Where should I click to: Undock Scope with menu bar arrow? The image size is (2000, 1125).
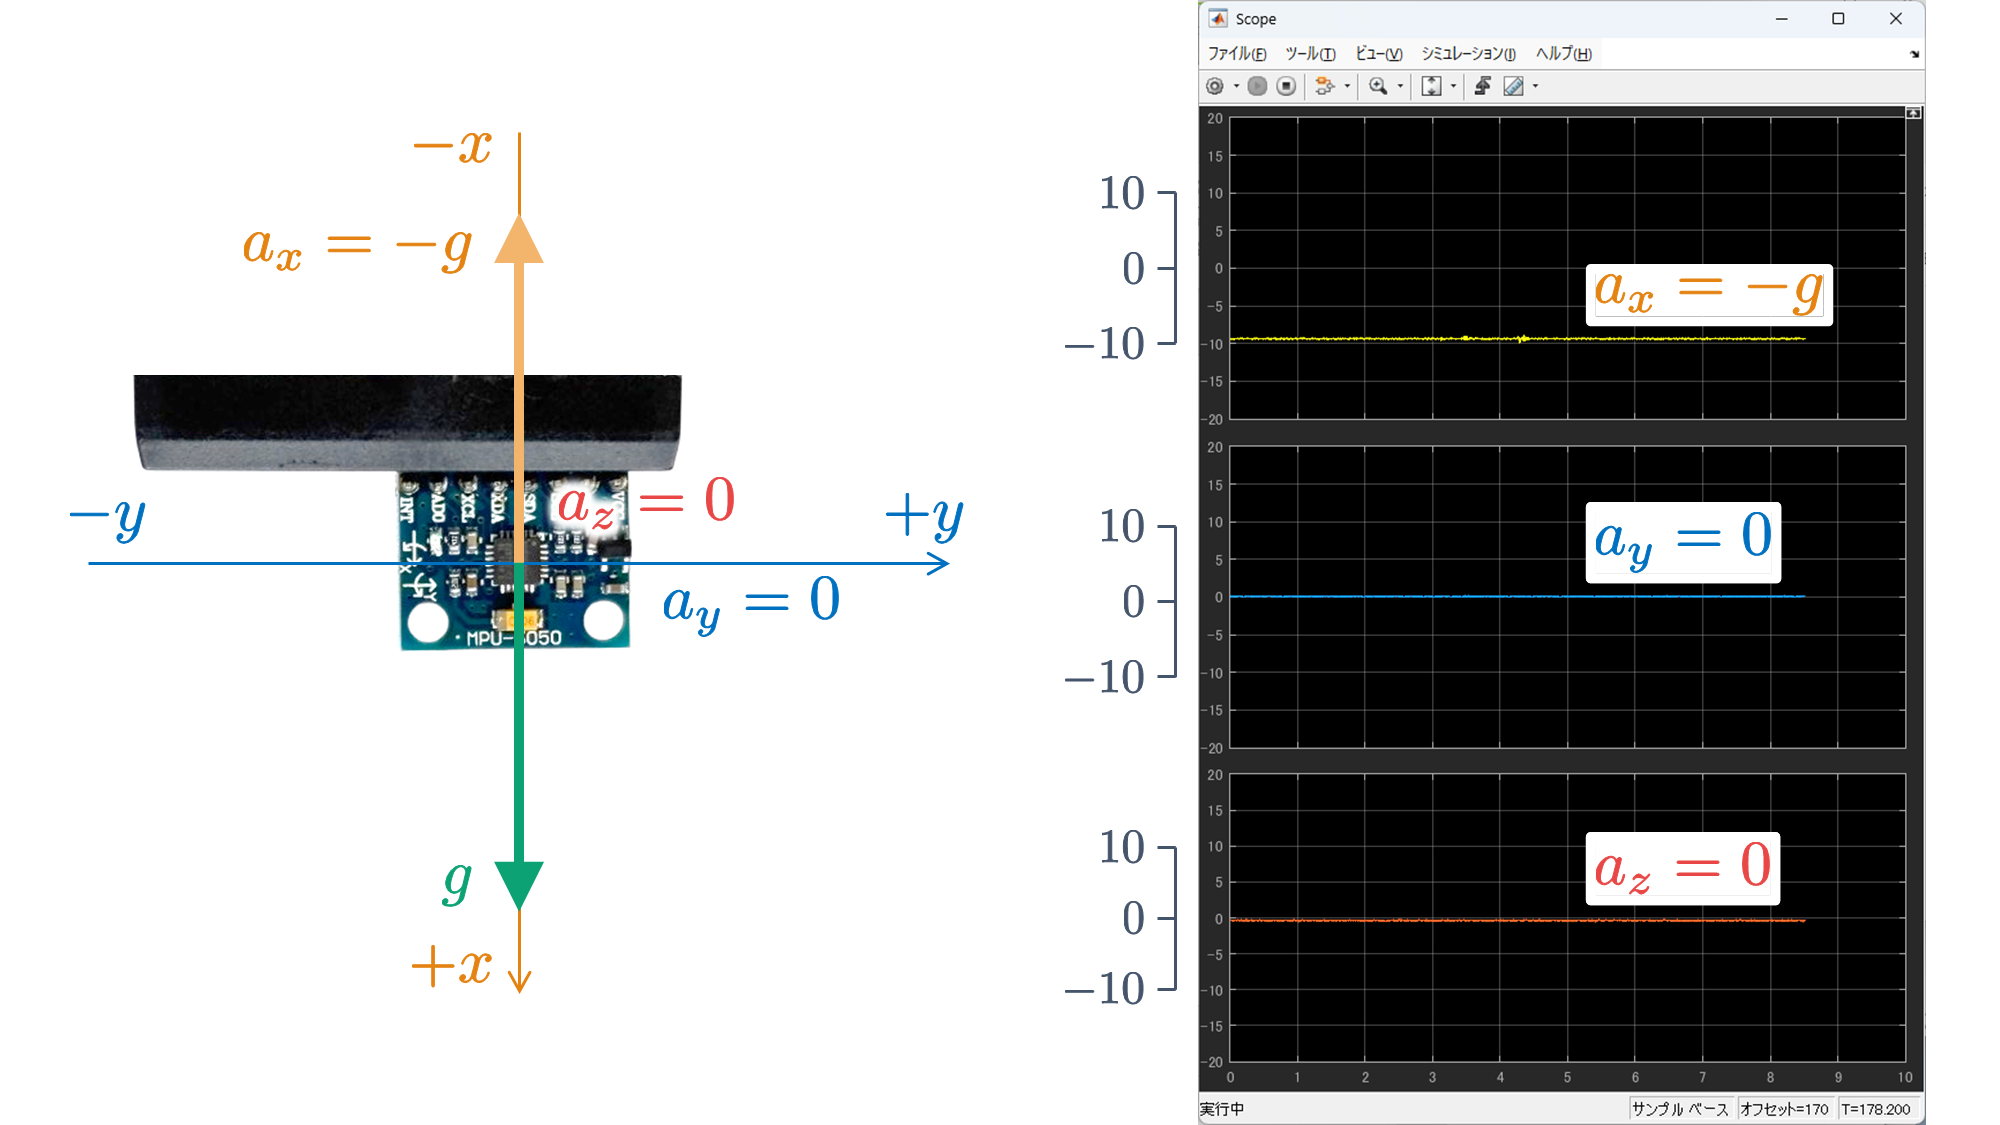click(x=1914, y=54)
